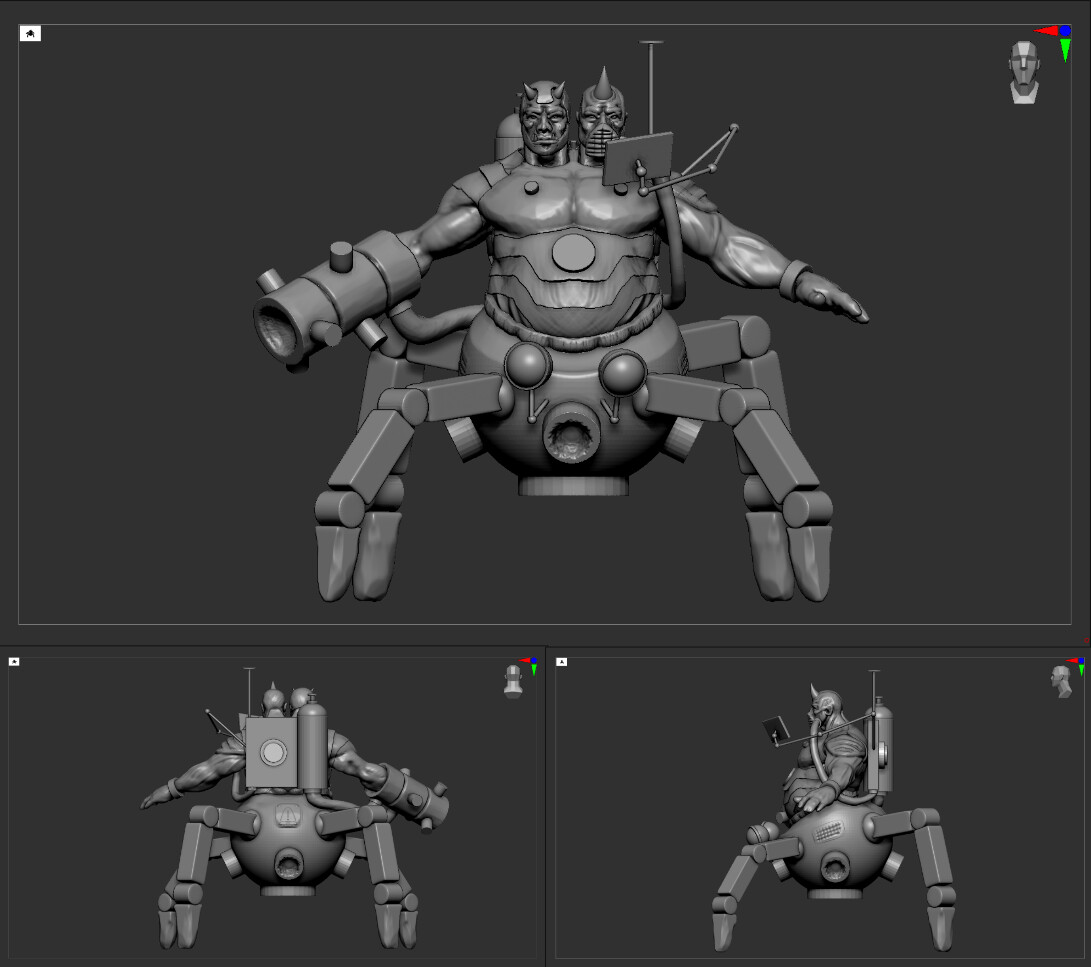Click the corner icon in the bottom-left viewport
The image size is (1091, 967).
[x=14, y=661]
